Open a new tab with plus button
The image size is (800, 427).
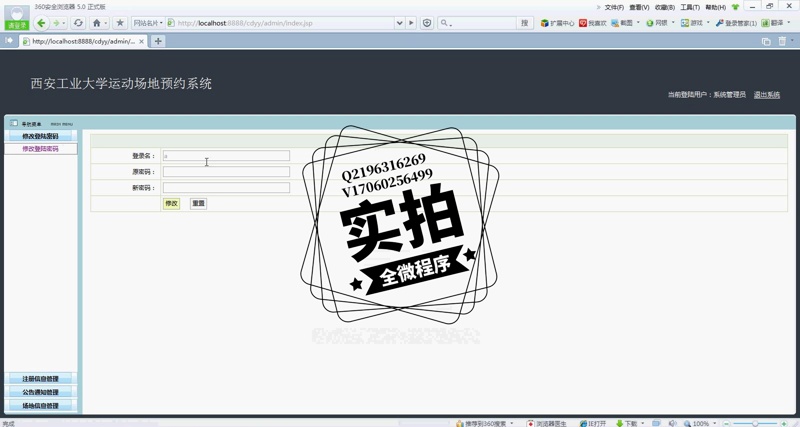158,41
